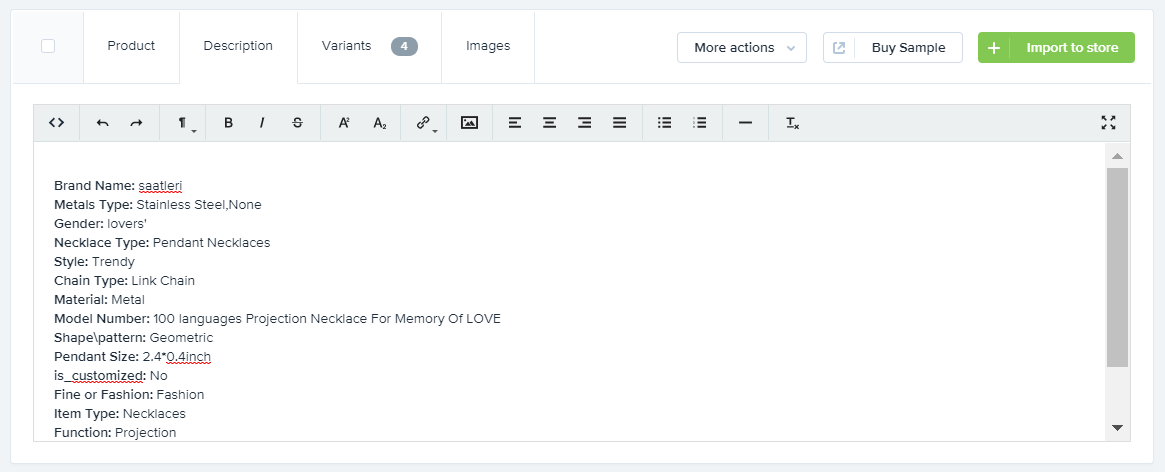Screen dimensions: 1165x472
Task: Expand the More actions dropdown
Action: 741,48
